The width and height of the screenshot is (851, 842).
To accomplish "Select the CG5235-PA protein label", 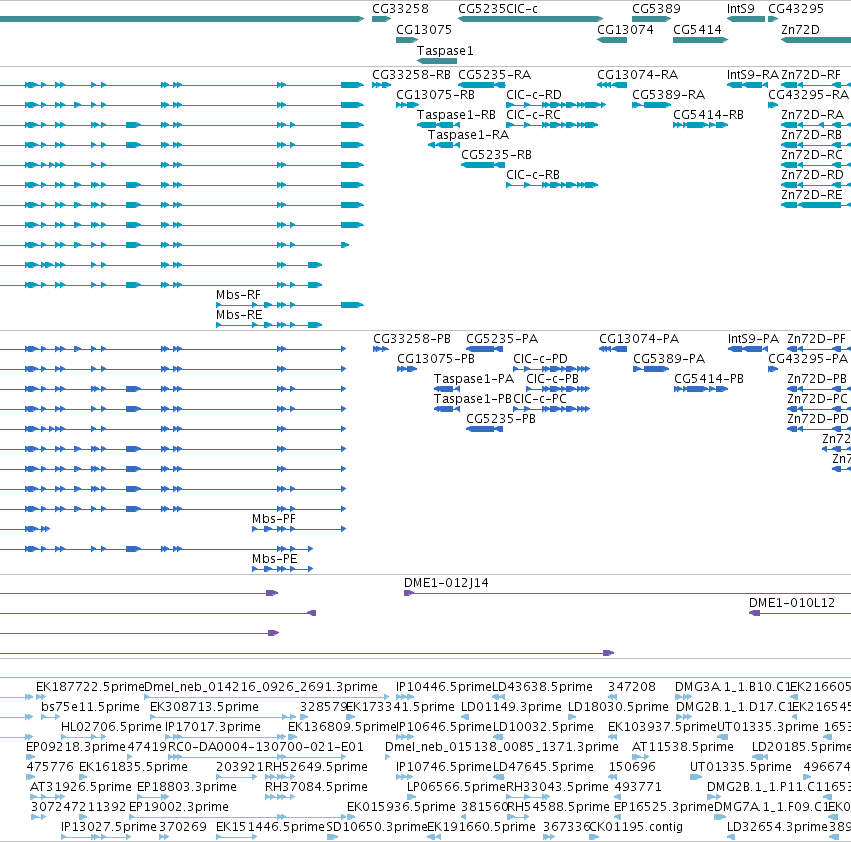I will click(x=502, y=339).
